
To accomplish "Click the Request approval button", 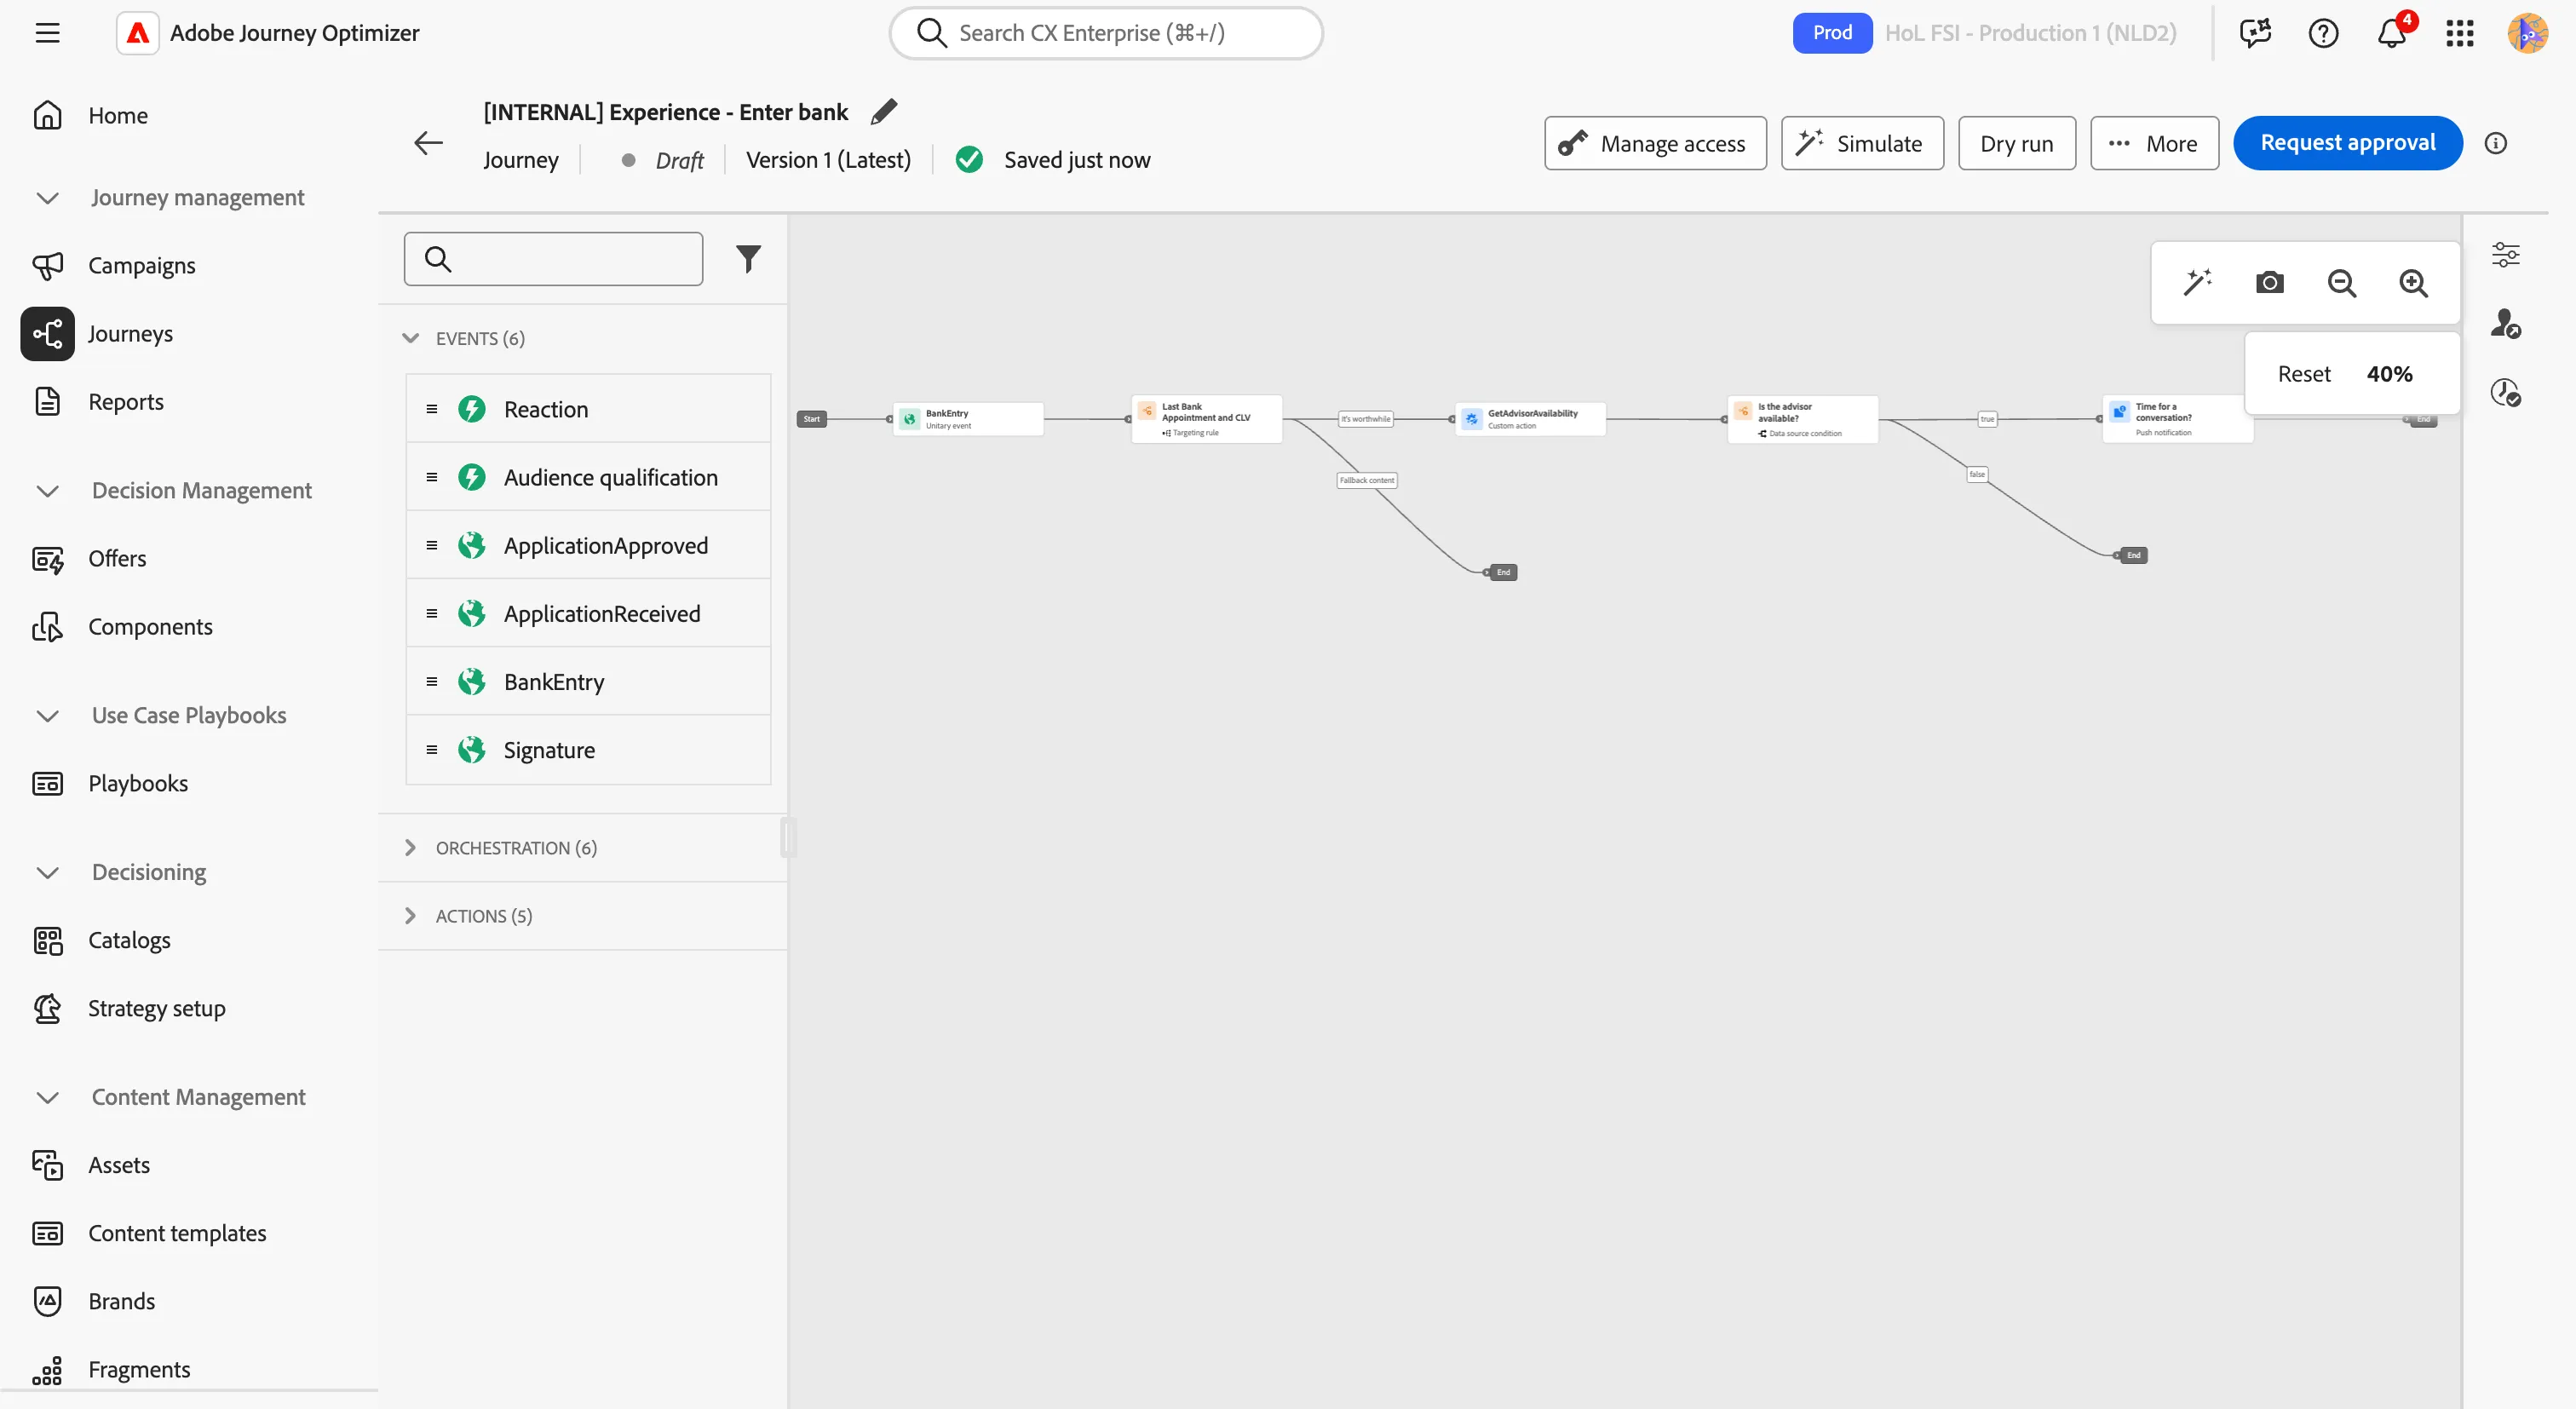I will [2347, 143].
